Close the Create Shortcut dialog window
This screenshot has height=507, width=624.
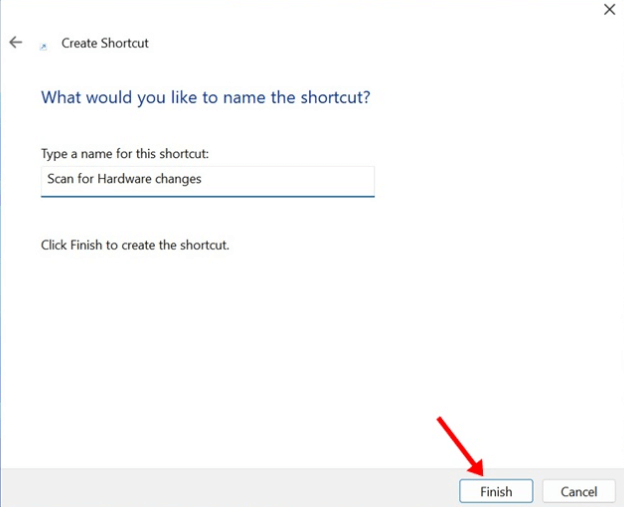[608, 9]
